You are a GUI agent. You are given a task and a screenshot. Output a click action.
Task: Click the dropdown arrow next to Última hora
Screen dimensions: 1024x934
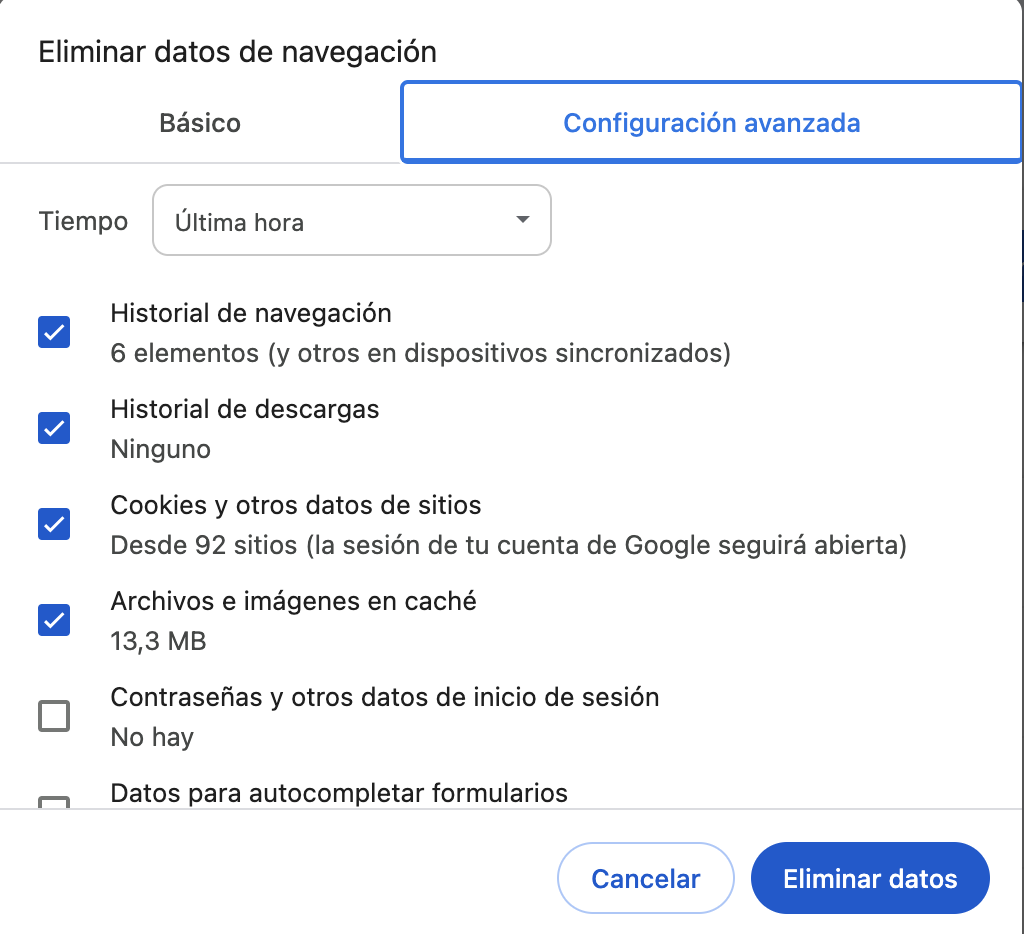(x=521, y=220)
